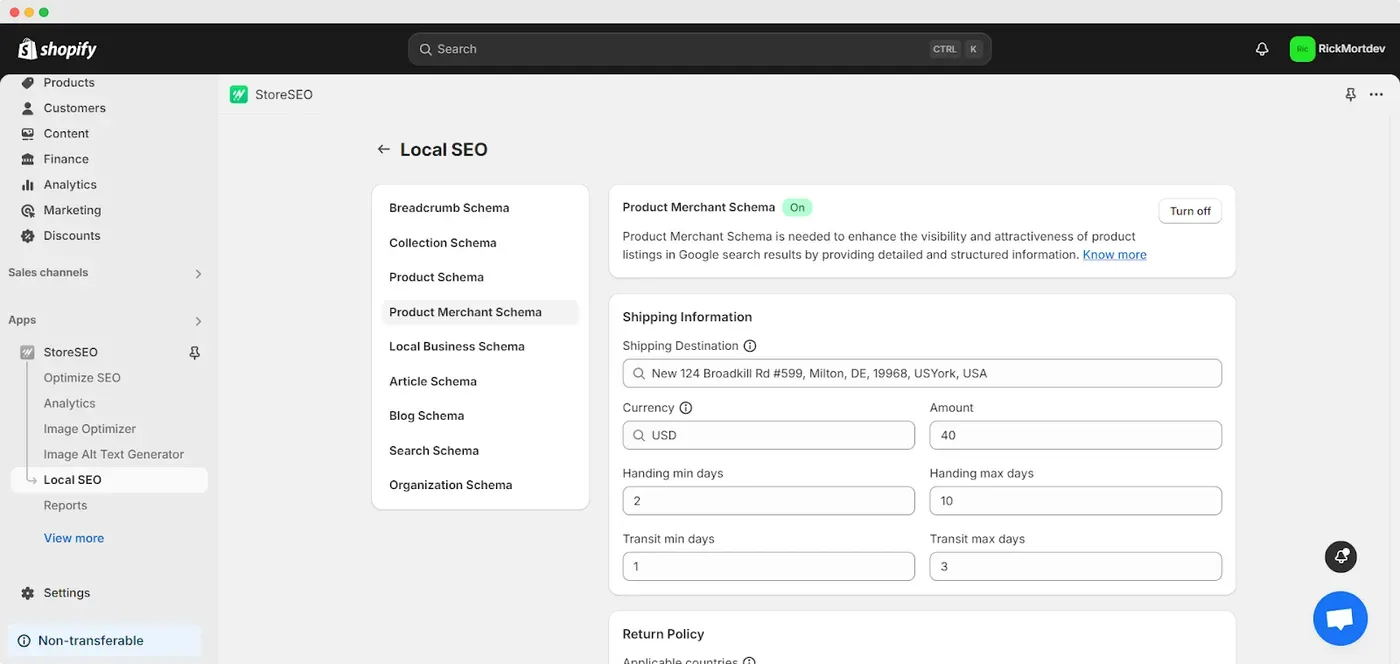The width and height of the screenshot is (1400, 664).
Task: Click the Non-transferable label
Action: click(91, 641)
